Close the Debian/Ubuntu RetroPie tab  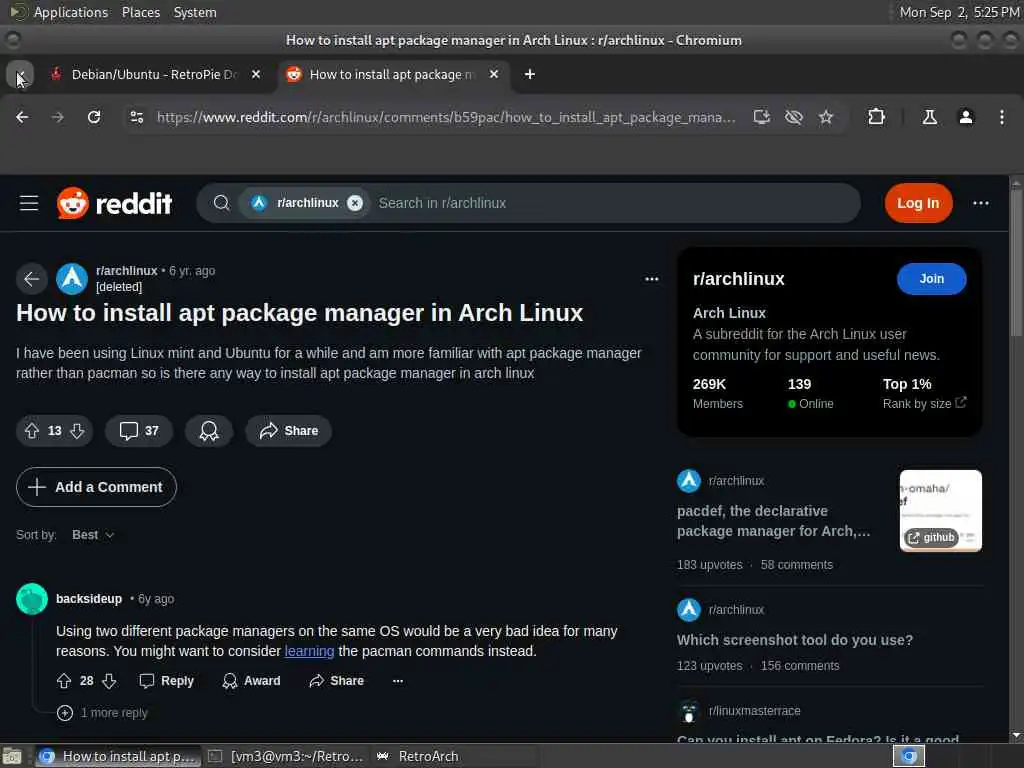pyautogui.click(x=256, y=74)
